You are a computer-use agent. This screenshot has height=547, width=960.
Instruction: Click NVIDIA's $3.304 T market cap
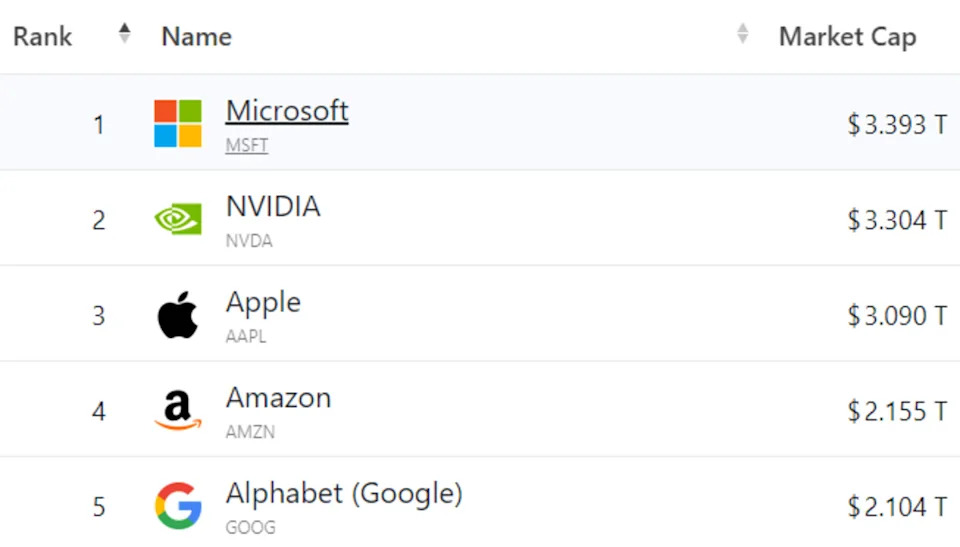(x=898, y=220)
